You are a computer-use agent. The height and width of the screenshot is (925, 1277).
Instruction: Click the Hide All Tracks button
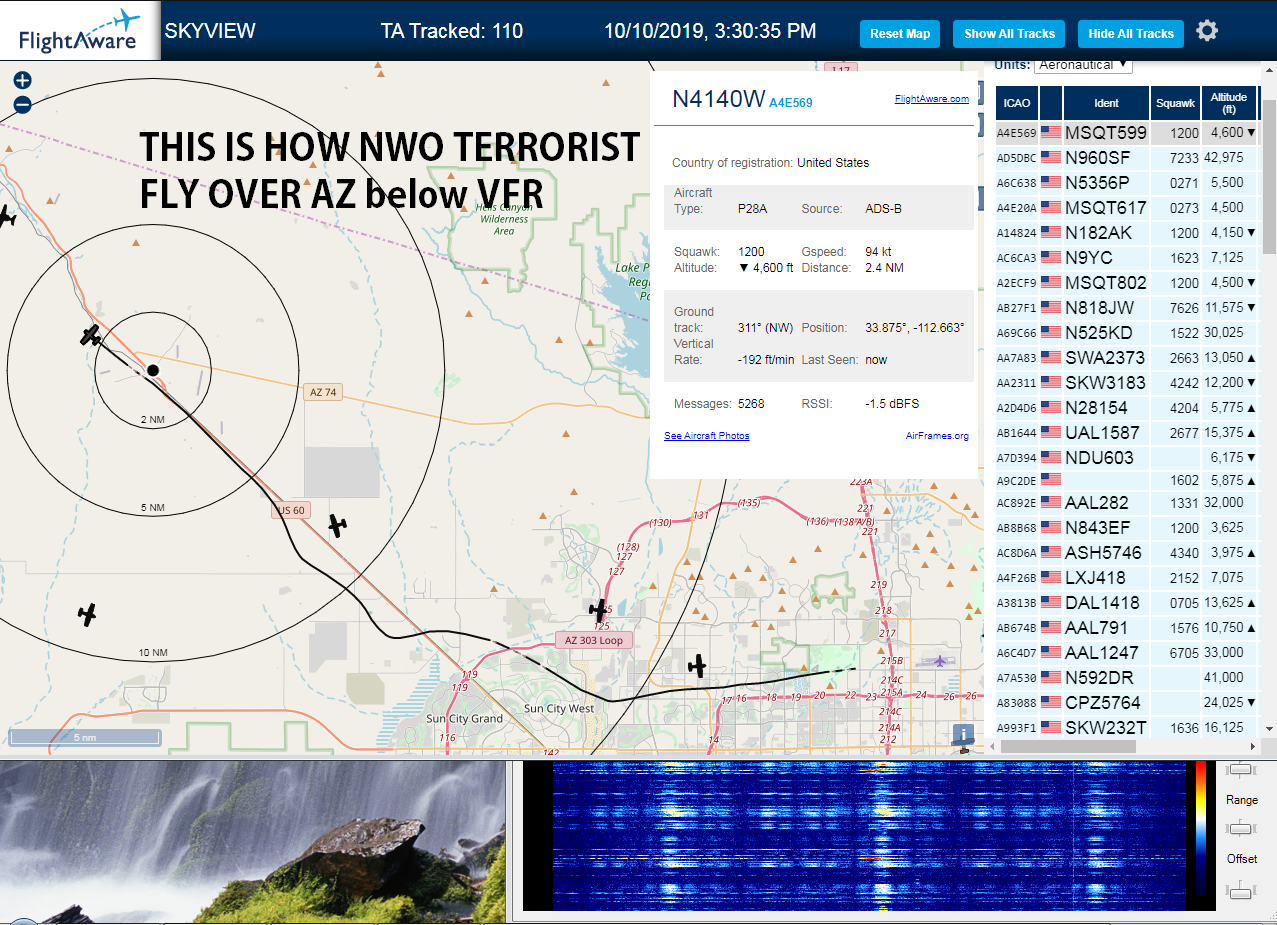point(1131,33)
